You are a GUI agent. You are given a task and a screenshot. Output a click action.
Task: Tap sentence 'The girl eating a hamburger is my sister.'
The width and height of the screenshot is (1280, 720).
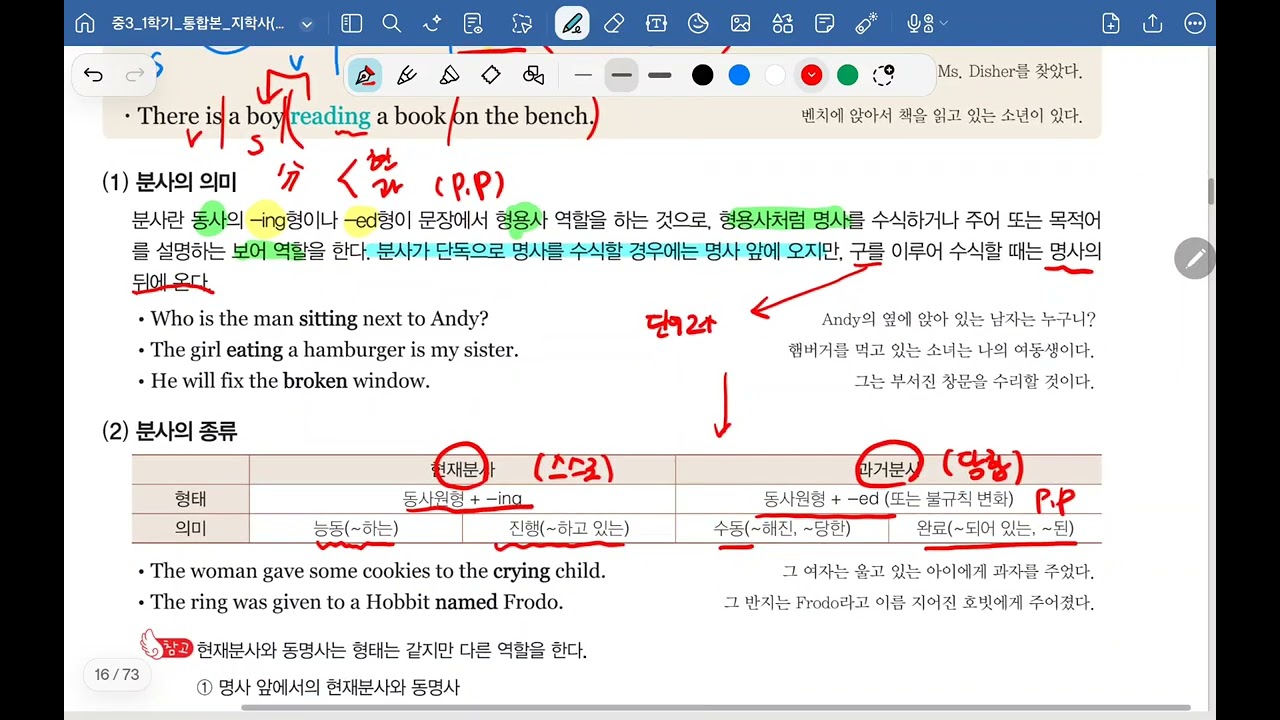tap(334, 350)
